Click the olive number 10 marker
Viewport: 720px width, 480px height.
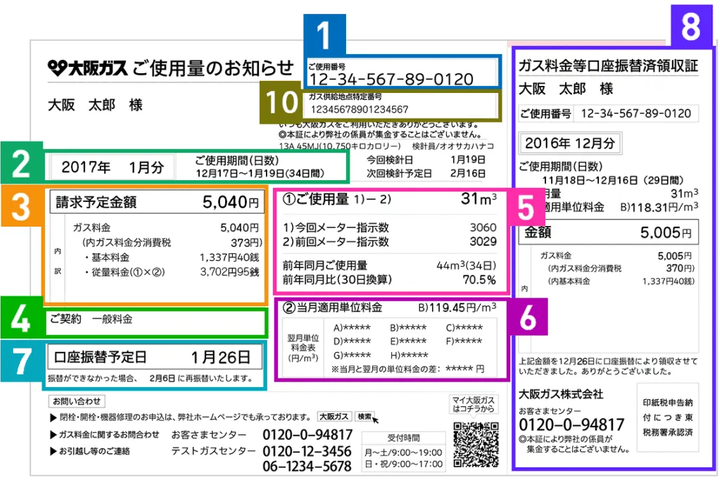tap(281, 102)
